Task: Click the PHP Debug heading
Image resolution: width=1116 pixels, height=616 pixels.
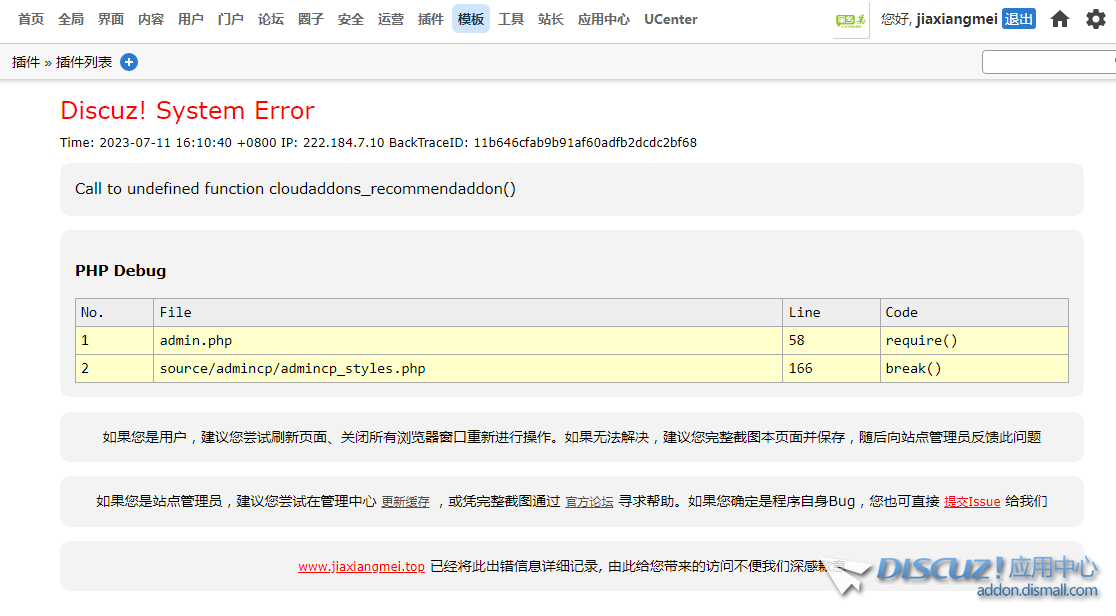Action: (x=120, y=271)
